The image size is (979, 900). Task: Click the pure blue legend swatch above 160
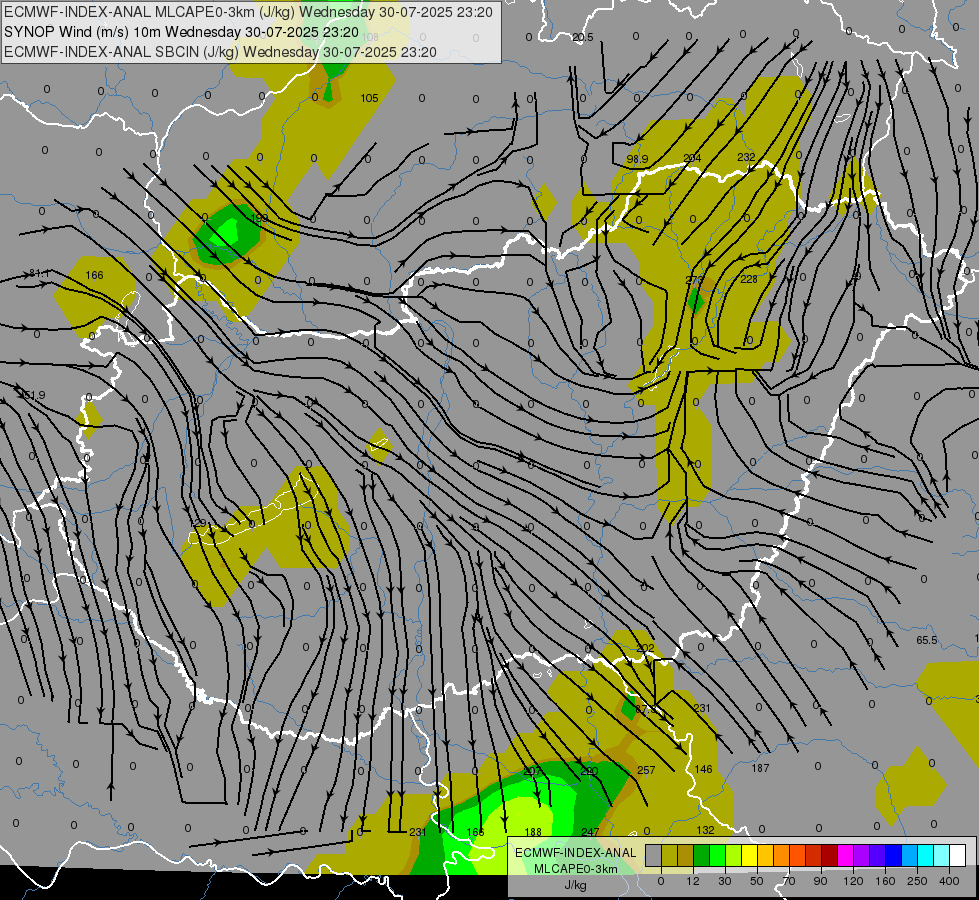click(893, 856)
